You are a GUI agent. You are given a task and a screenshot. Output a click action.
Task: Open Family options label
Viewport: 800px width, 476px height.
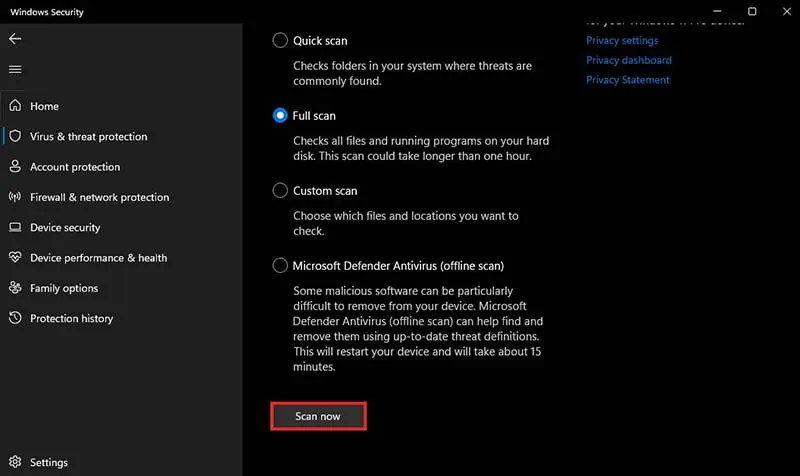(x=64, y=288)
